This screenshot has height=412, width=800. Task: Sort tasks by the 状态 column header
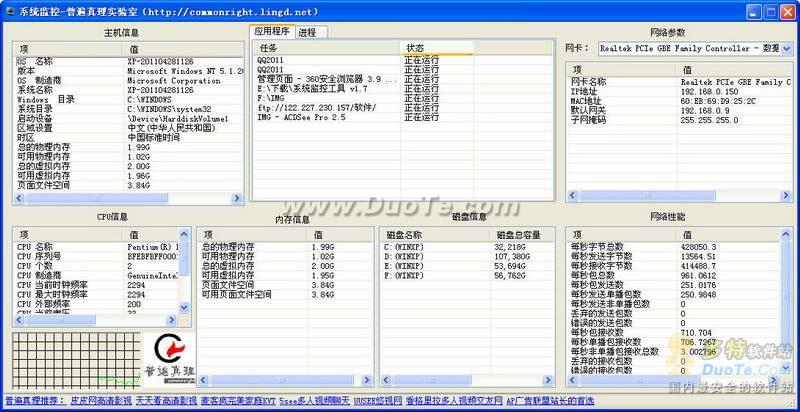(436, 47)
